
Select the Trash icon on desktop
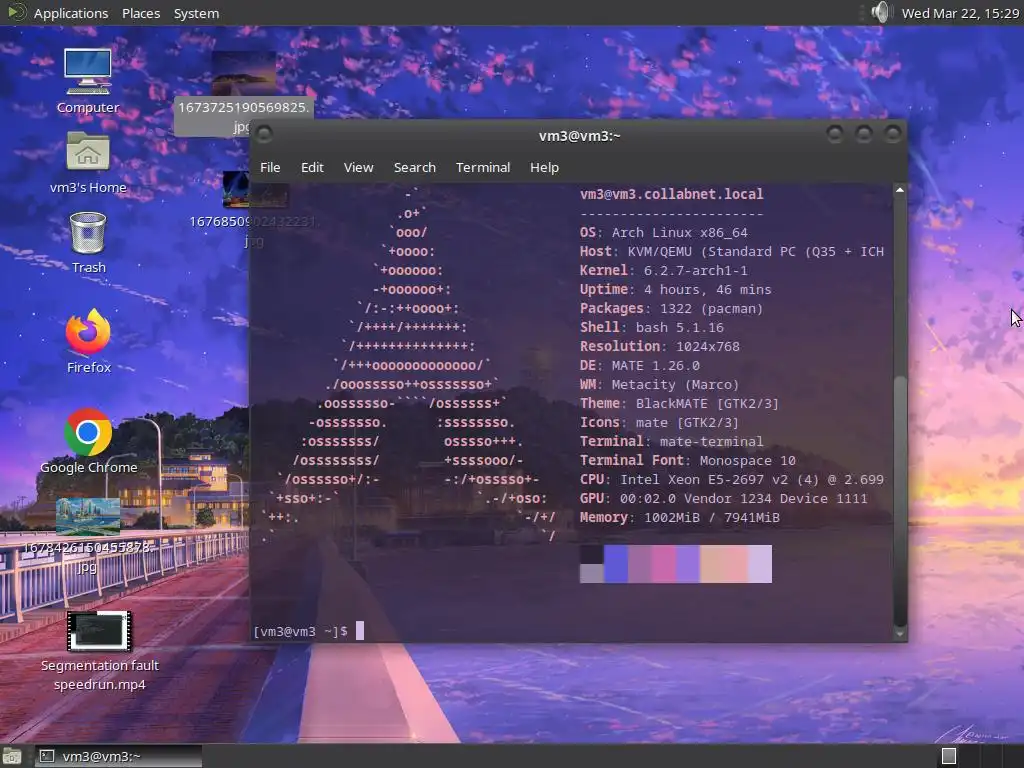88,242
